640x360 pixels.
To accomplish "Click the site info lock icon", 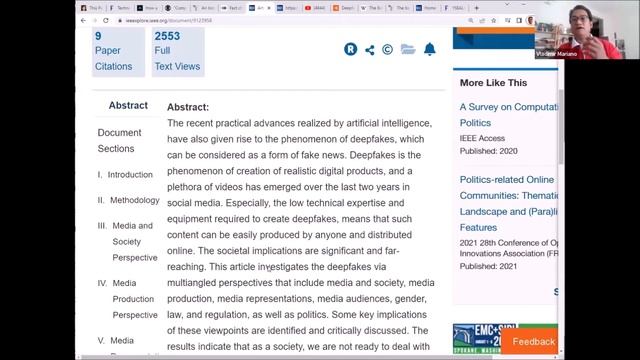I will (x=120, y=20).
